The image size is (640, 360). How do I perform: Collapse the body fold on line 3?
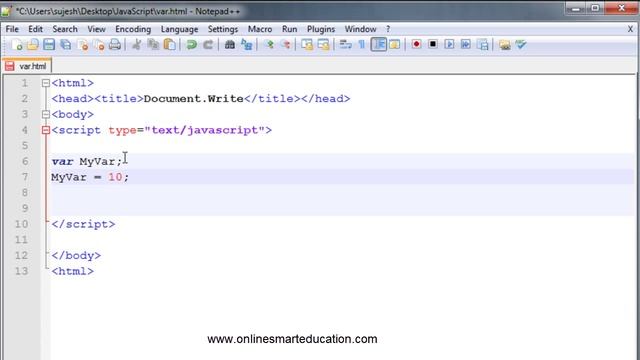46,115
